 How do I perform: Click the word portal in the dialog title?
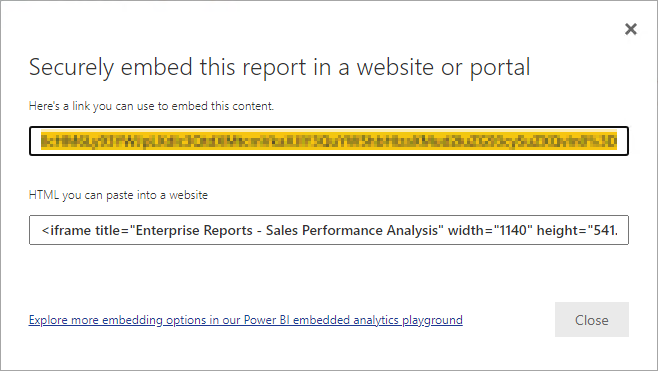pos(500,69)
